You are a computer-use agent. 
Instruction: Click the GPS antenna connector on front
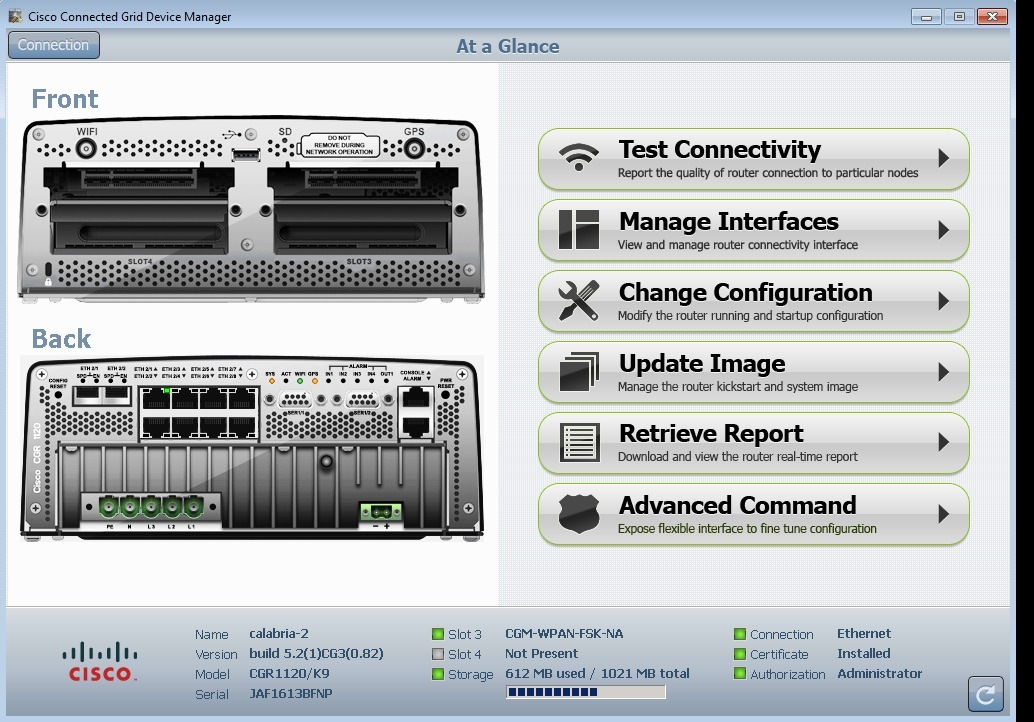coord(414,148)
